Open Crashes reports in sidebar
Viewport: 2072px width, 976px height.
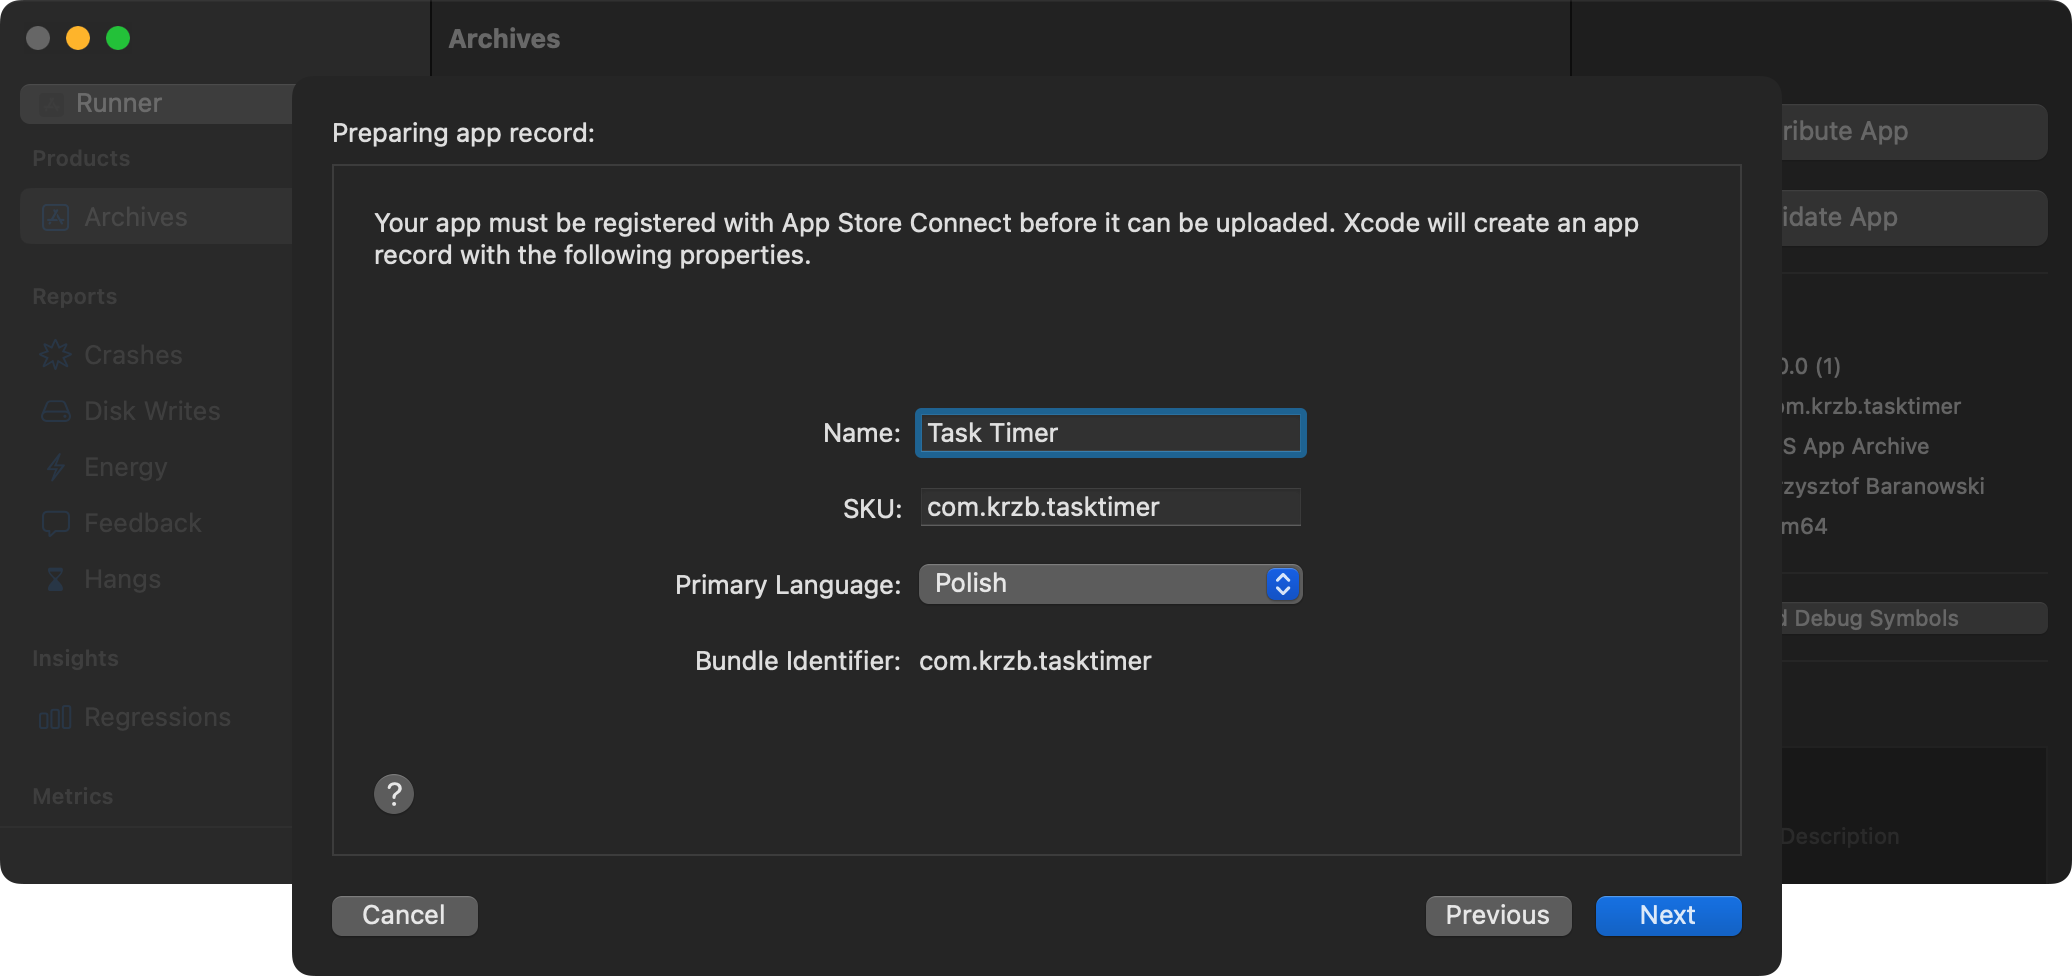point(133,355)
